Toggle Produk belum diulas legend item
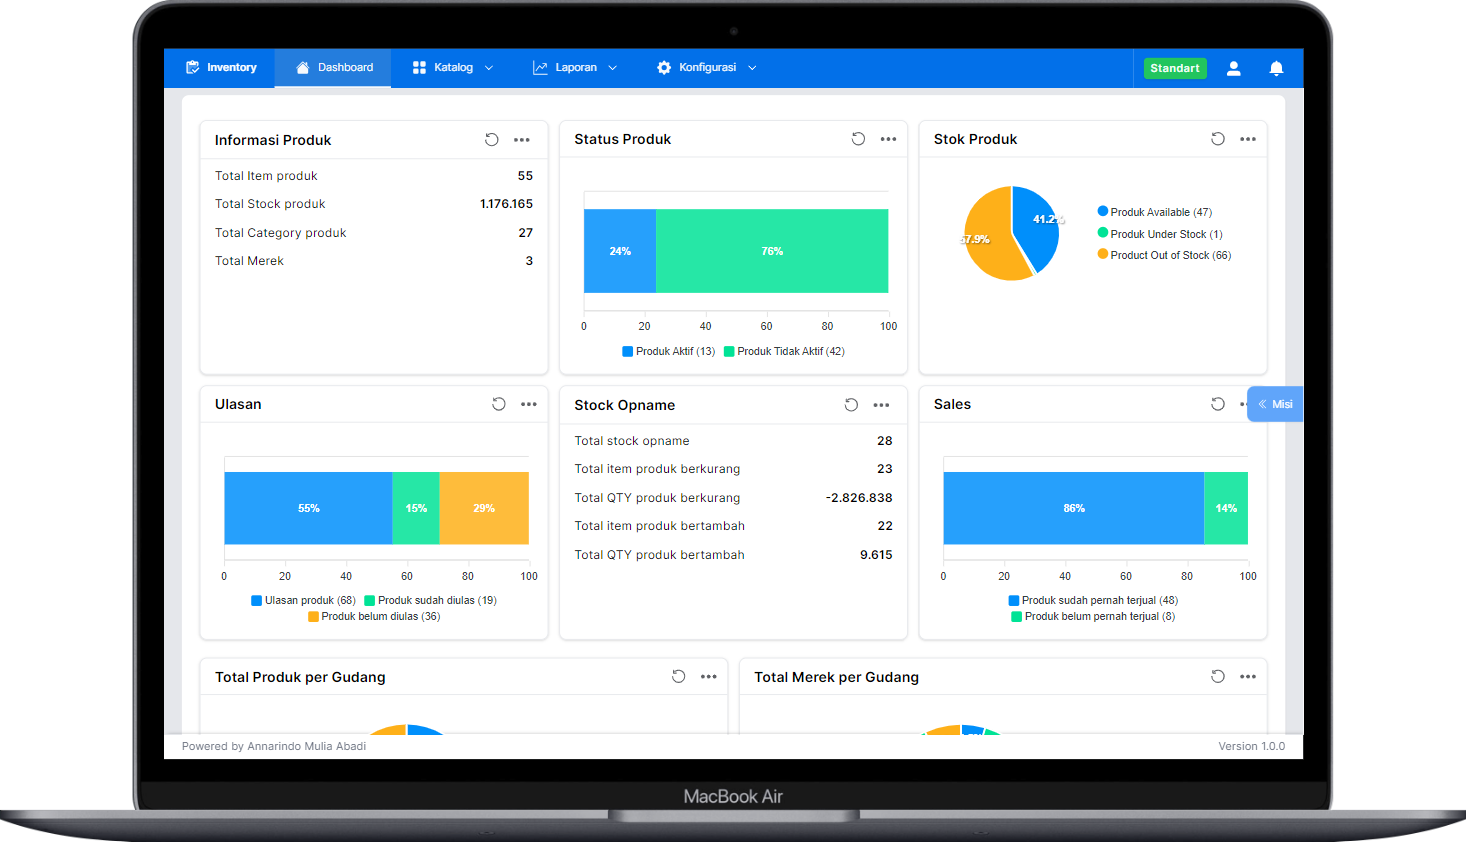This screenshot has width=1466, height=842. (374, 616)
